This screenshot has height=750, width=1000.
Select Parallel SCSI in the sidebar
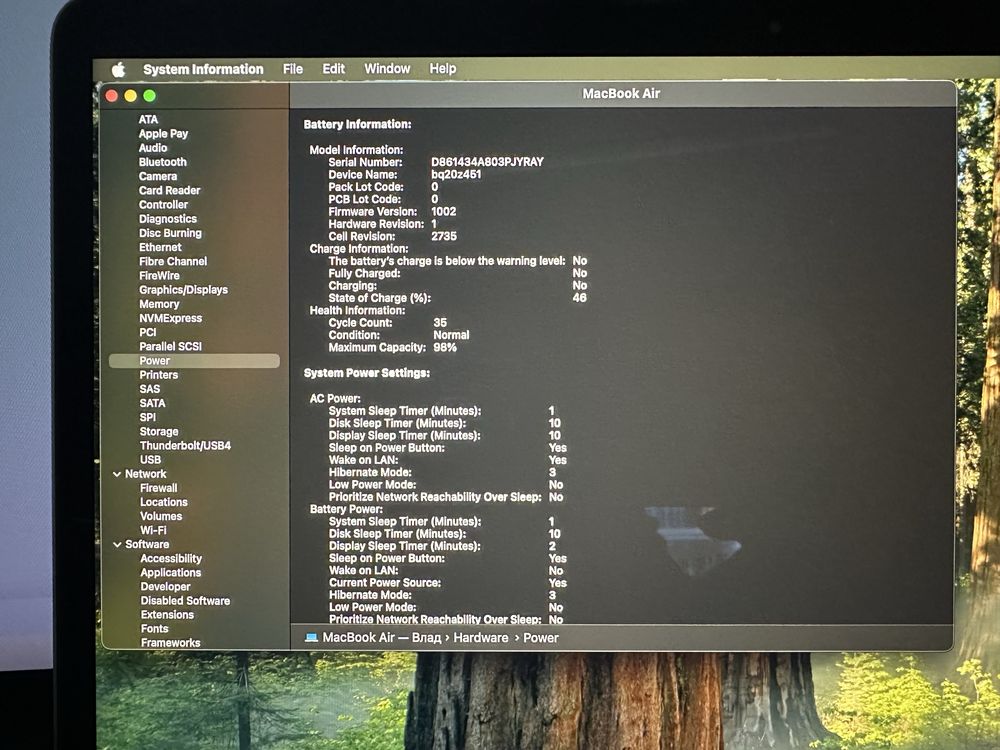click(170, 346)
